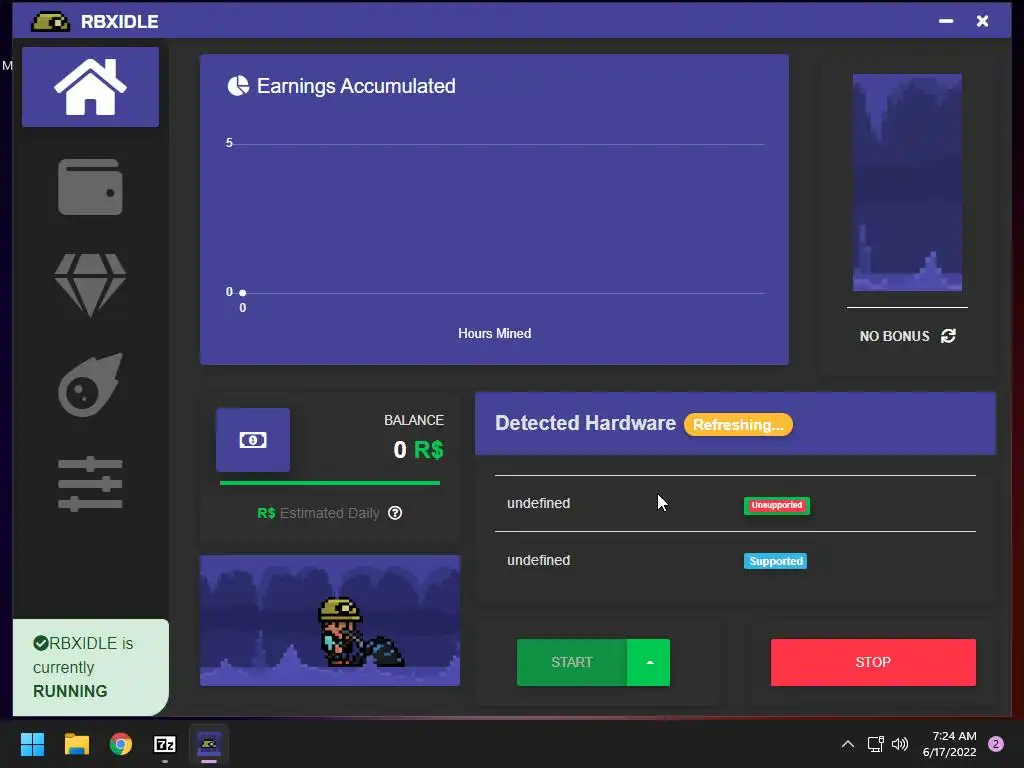This screenshot has height=768, width=1024.
Task: Launch Google Chrome from taskbar
Action: [121, 744]
